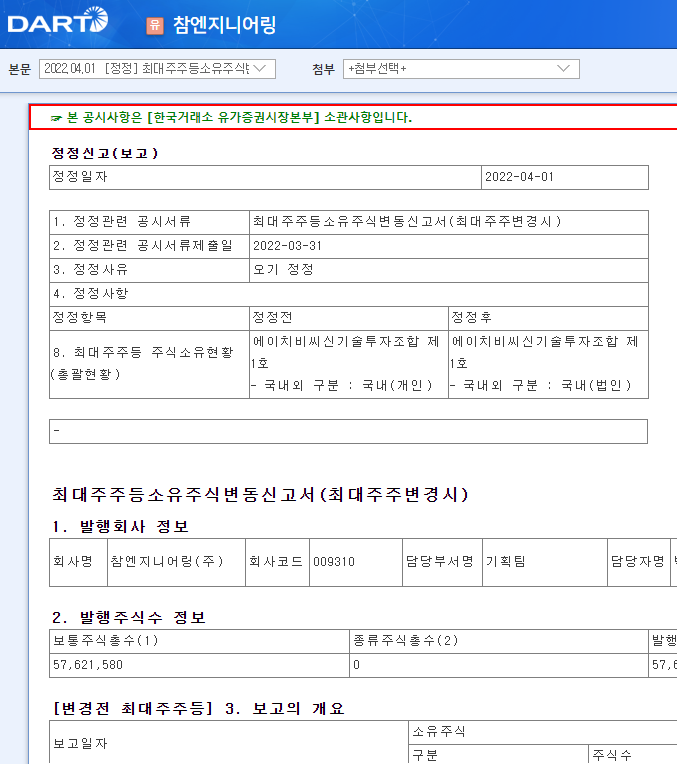
Task: Click the orange 유 market badge icon
Action: coord(155,25)
